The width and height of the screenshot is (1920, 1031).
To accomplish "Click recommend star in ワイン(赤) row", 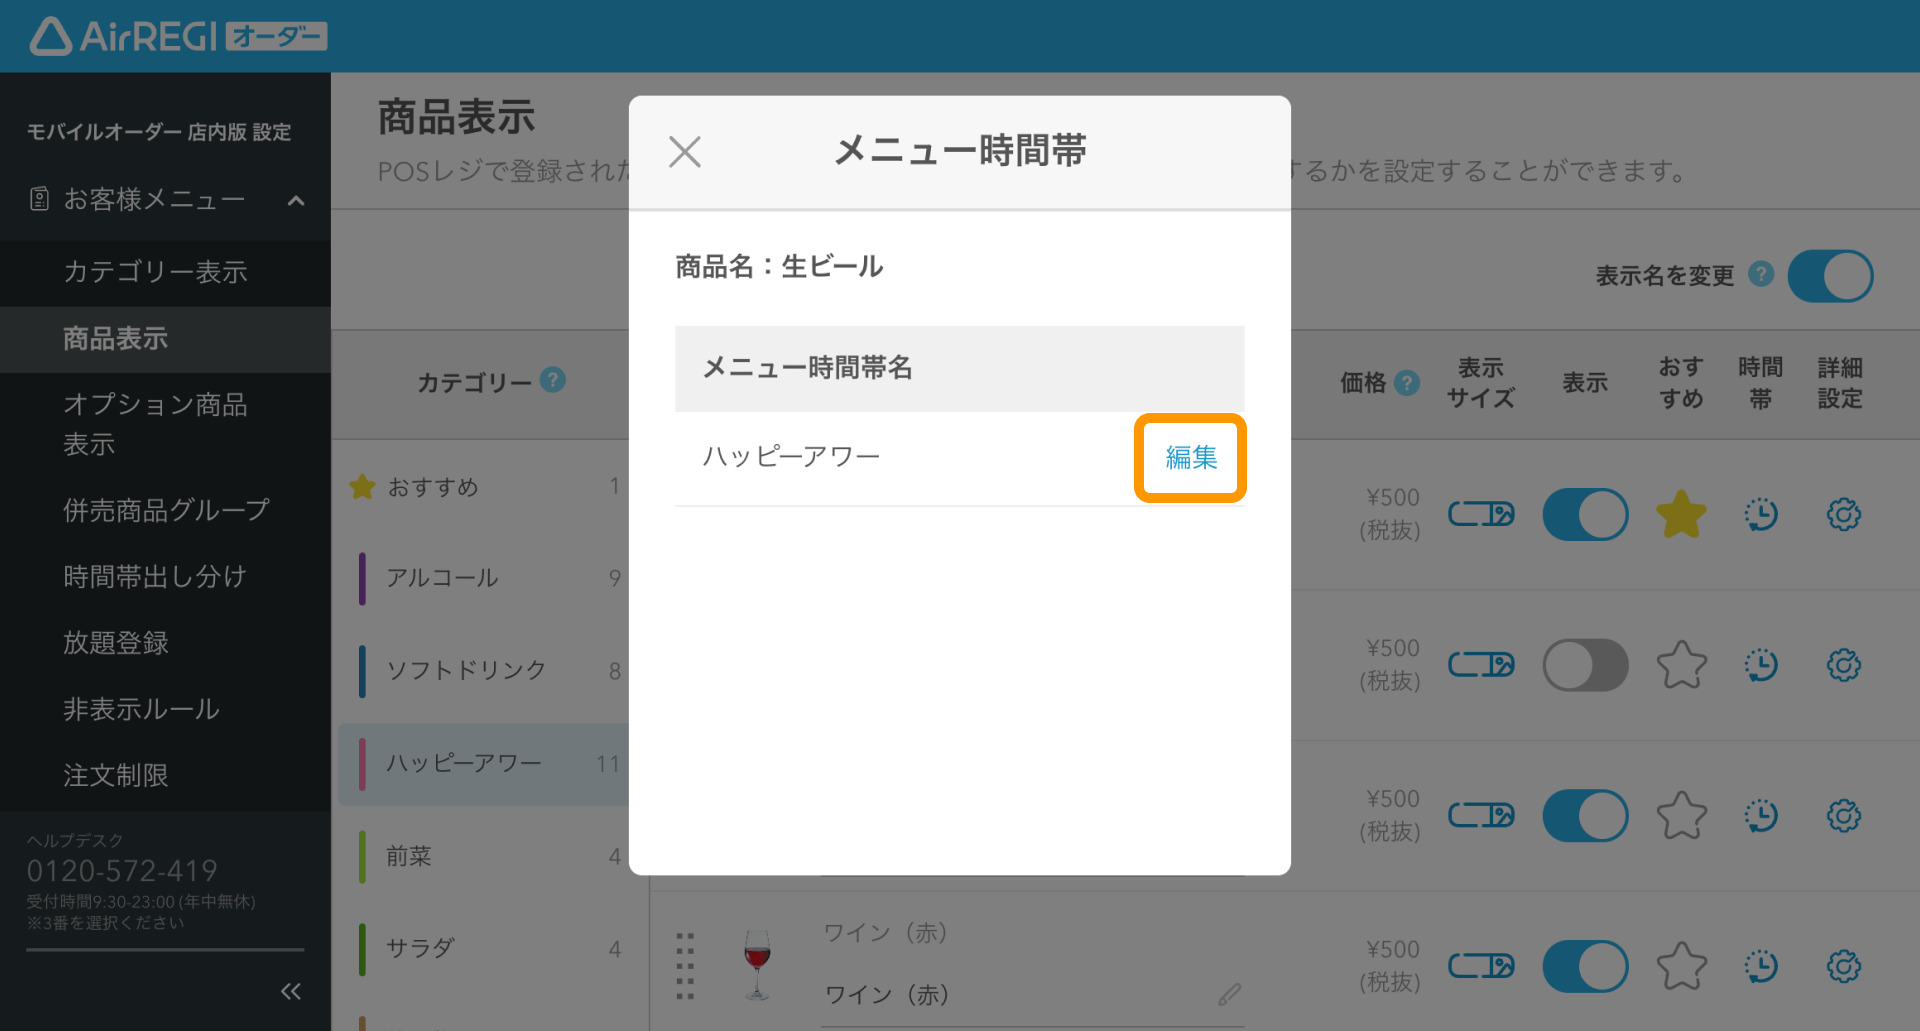I will point(1681,966).
